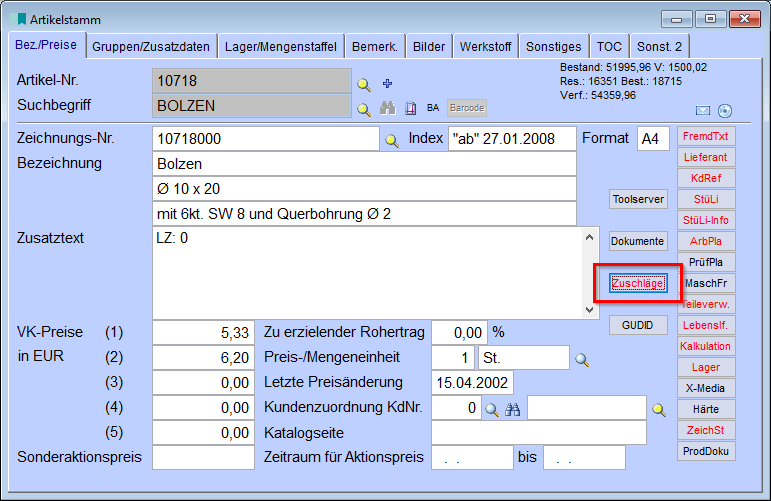This screenshot has width=771, height=501.
Task: Open the TOC tab
Action: 609,47
